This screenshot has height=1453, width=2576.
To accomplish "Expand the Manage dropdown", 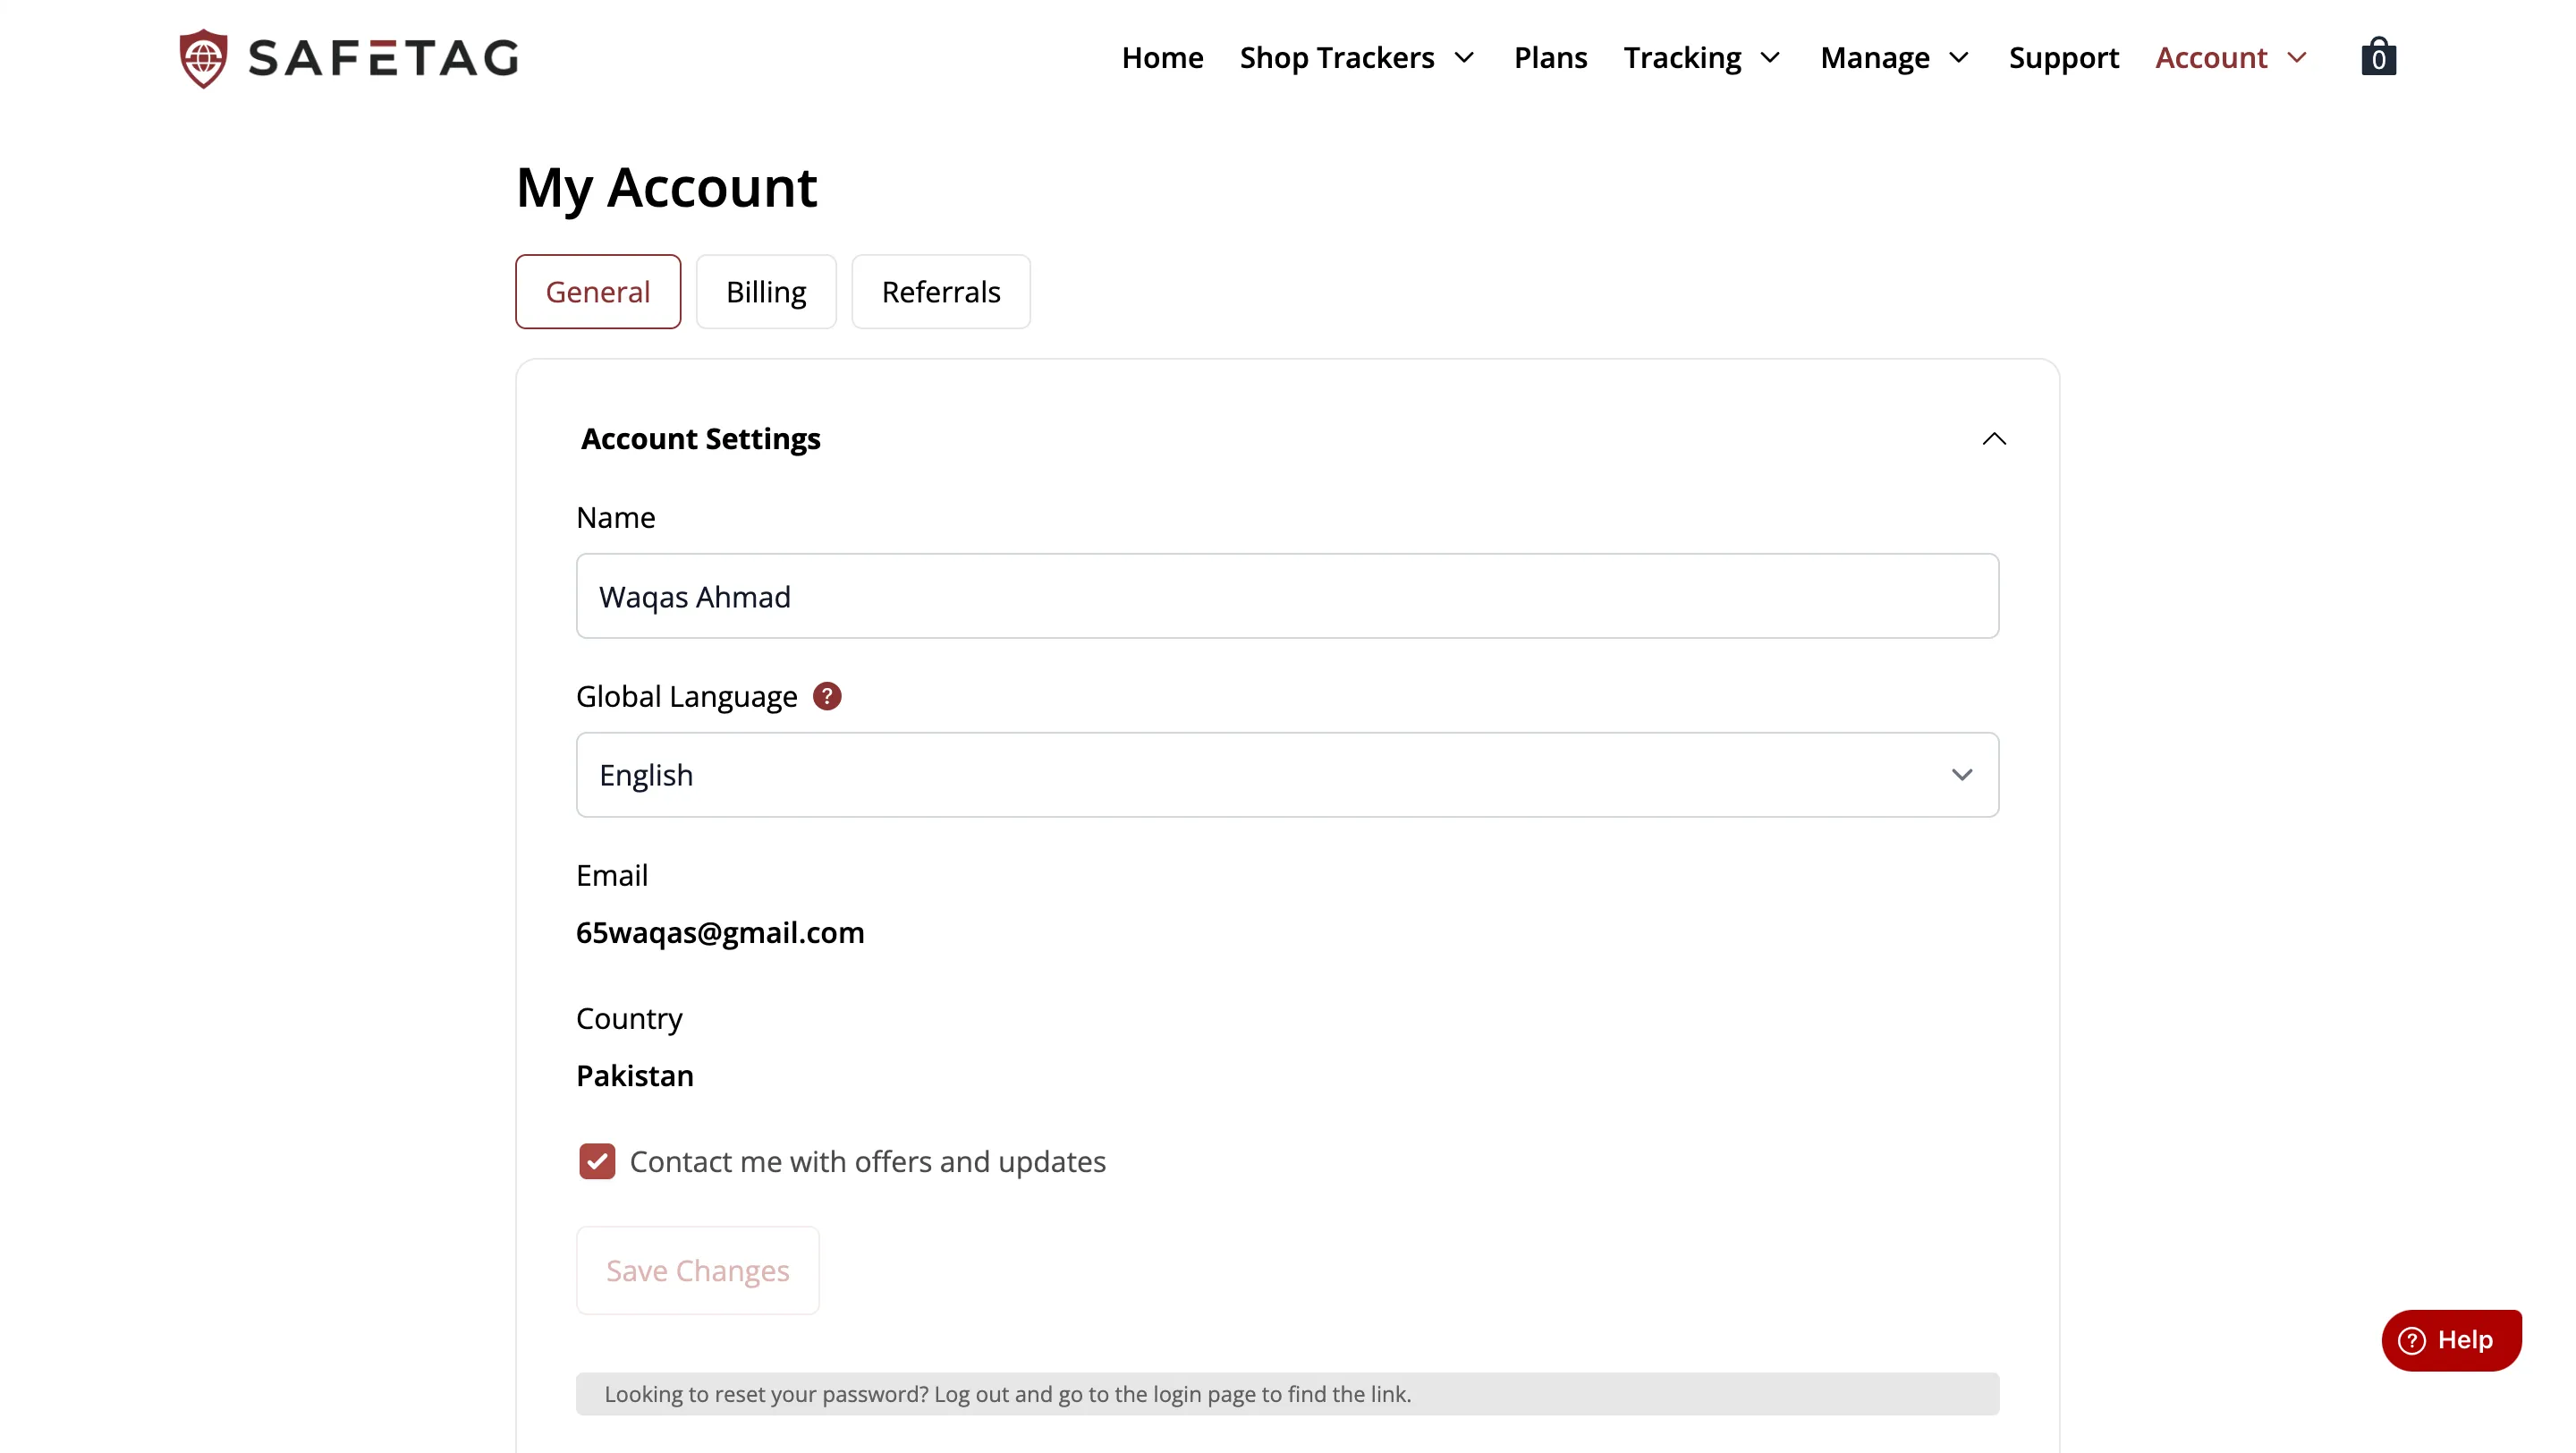I will pos(1893,57).
